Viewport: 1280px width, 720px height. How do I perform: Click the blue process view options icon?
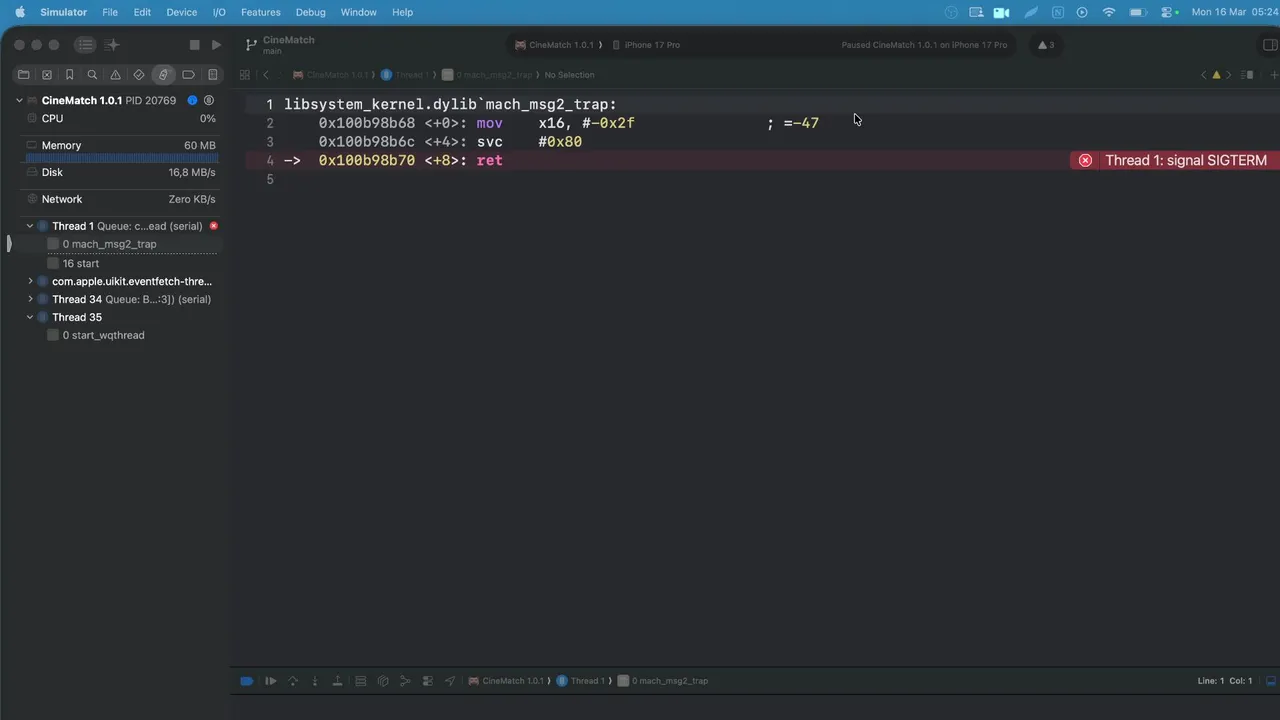pos(192,101)
